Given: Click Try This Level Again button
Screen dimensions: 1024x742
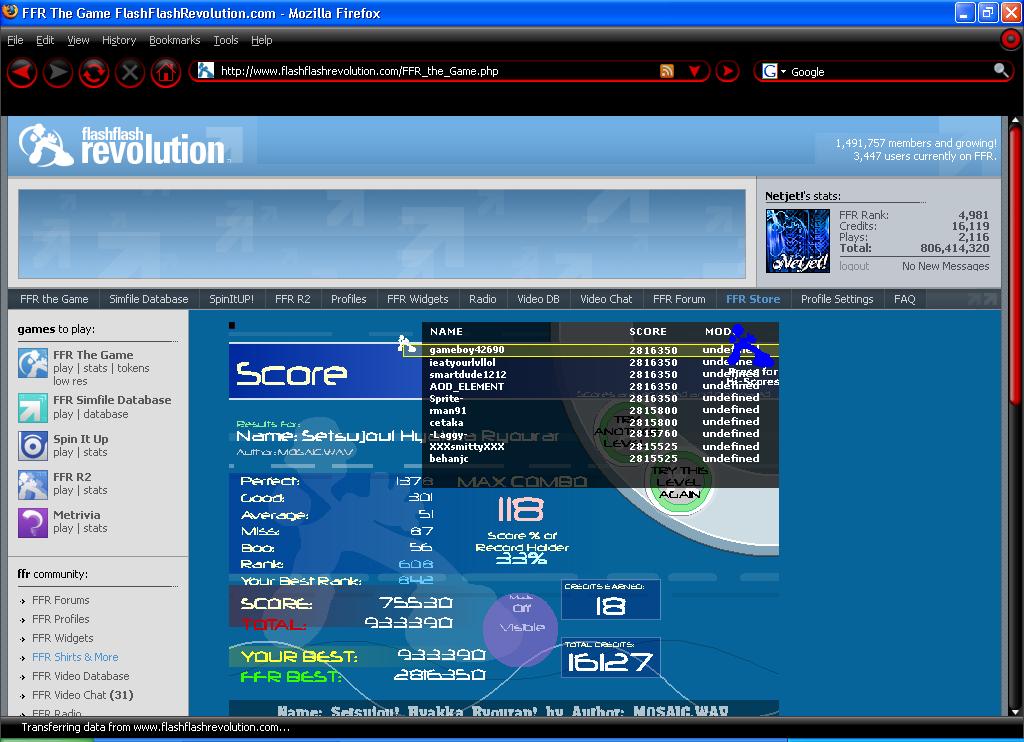Looking at the screenshot, I should pyautogui.click(x=679, y=483).
